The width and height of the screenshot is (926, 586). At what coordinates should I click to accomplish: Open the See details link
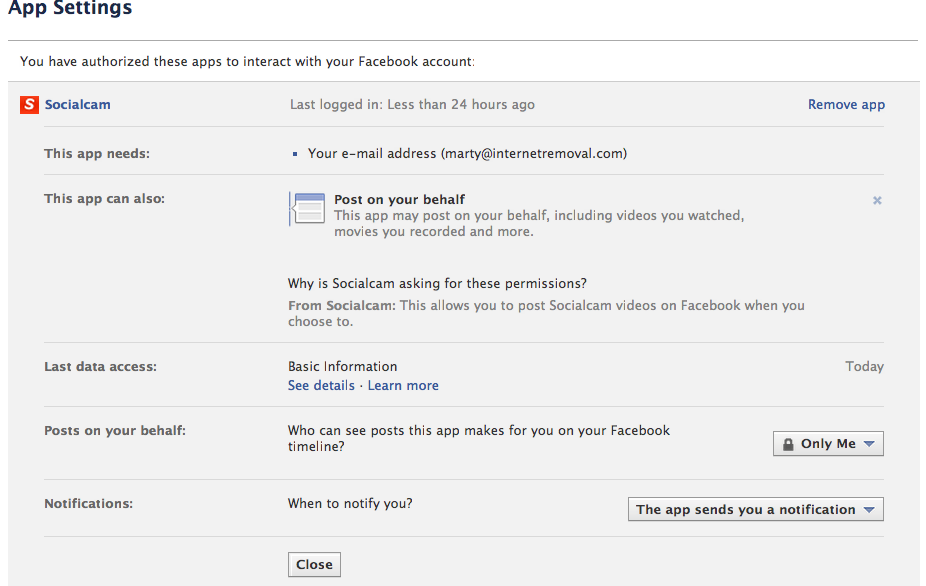pos(321,385)
